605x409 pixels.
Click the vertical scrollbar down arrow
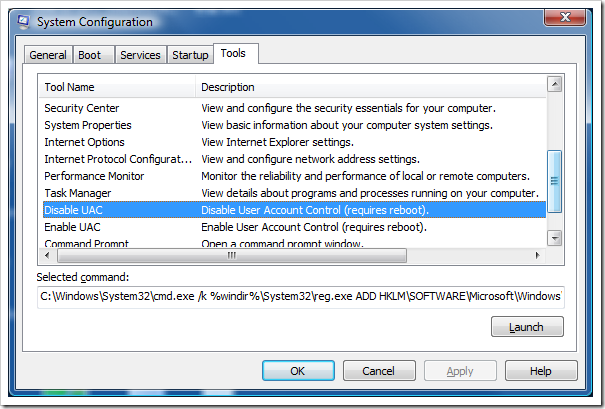click(x=554, y=239)
